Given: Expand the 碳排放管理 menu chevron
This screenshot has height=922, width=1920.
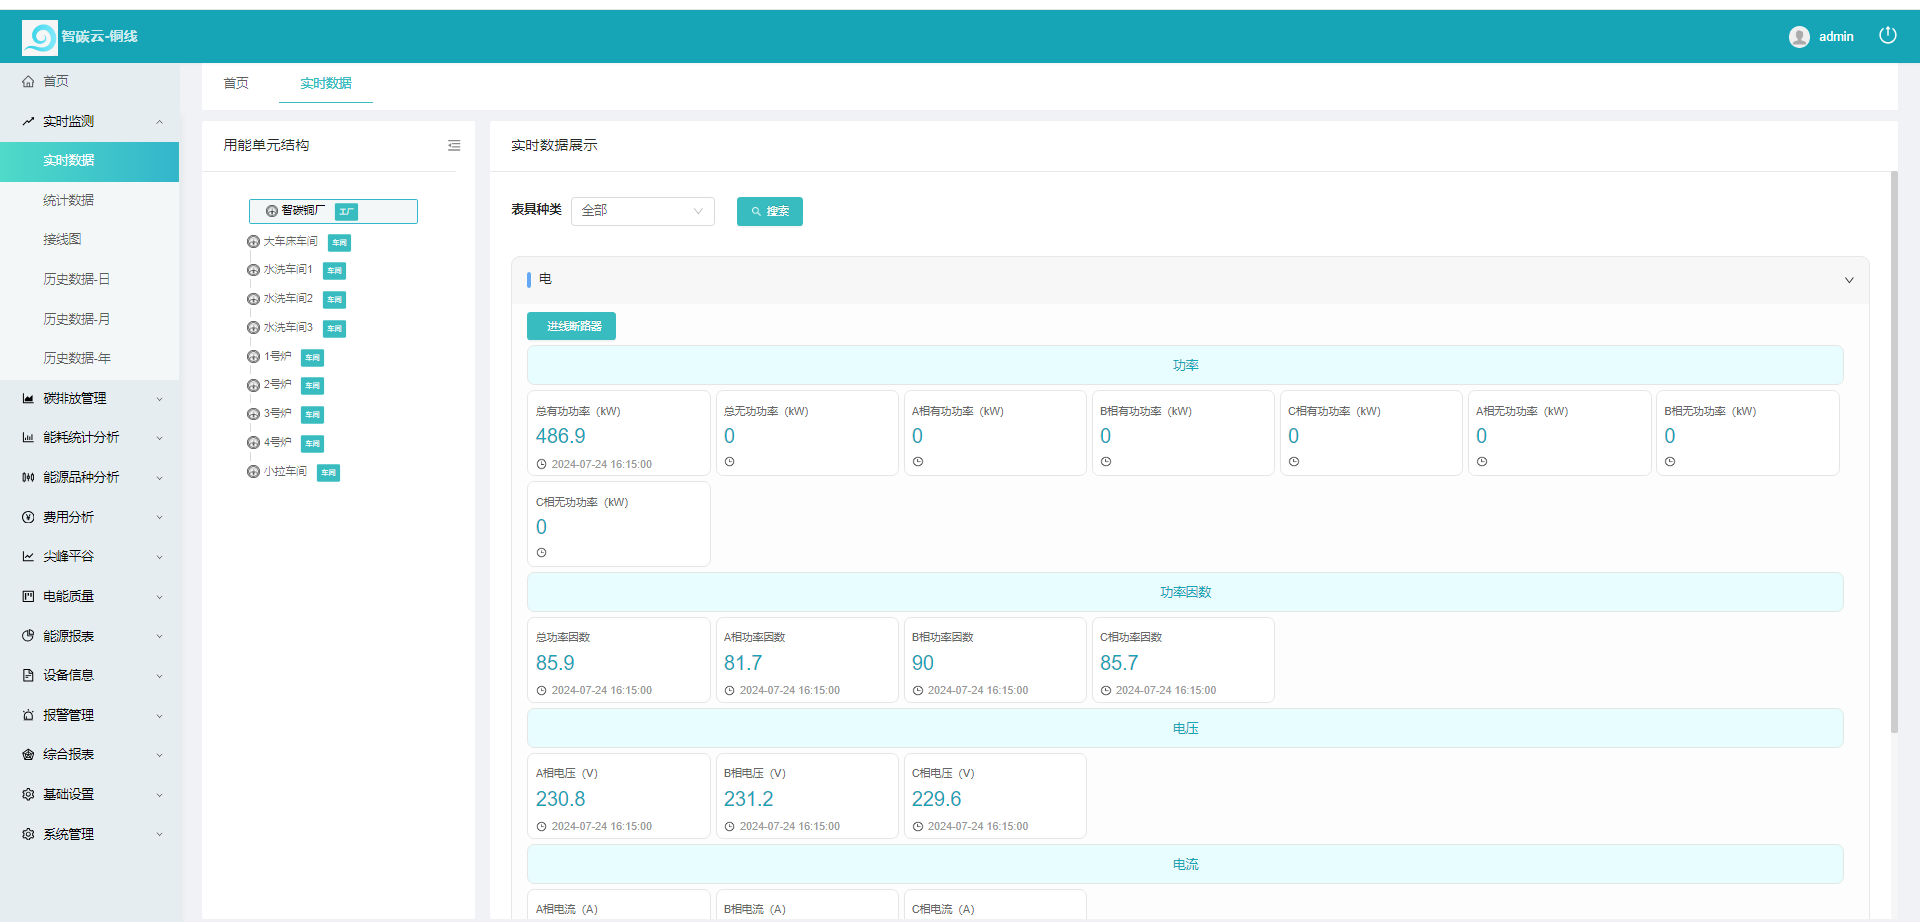Looking at the screenshot, I should 159,398.
